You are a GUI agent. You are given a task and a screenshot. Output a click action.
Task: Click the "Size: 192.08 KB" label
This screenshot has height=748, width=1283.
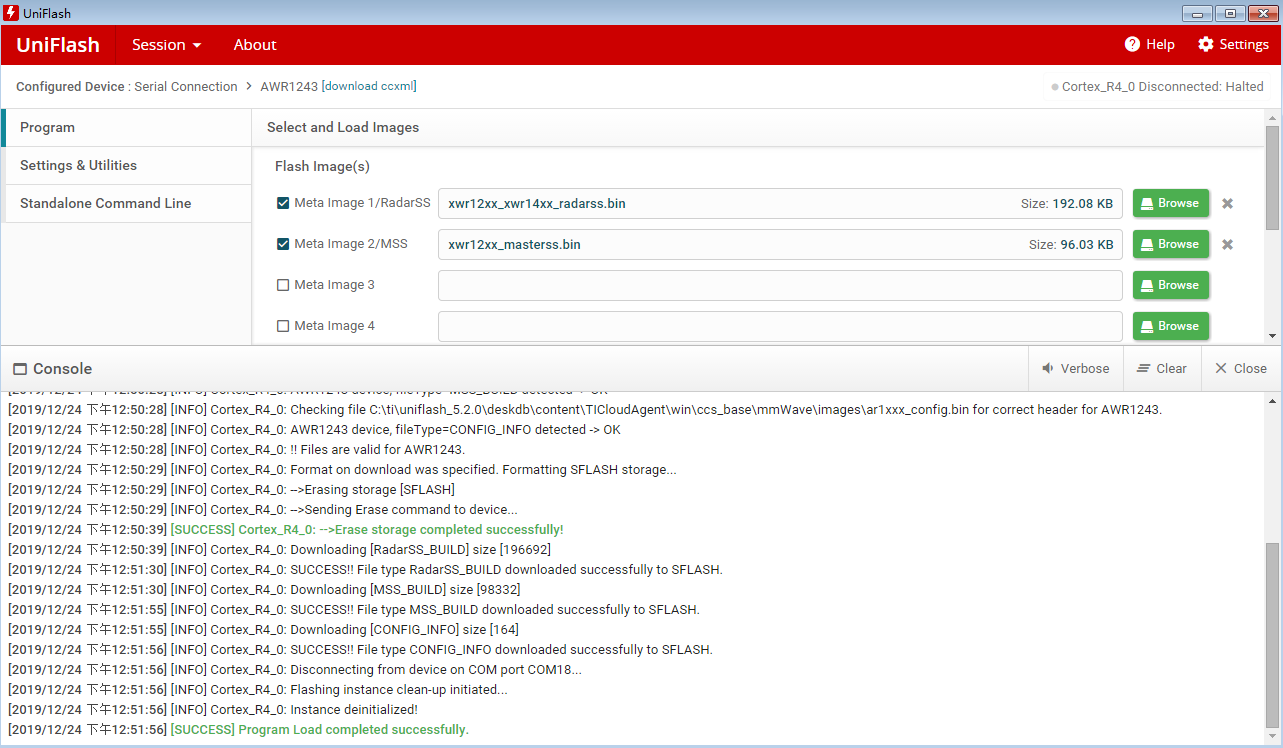pyautogui.click(x=1067, y=203)
